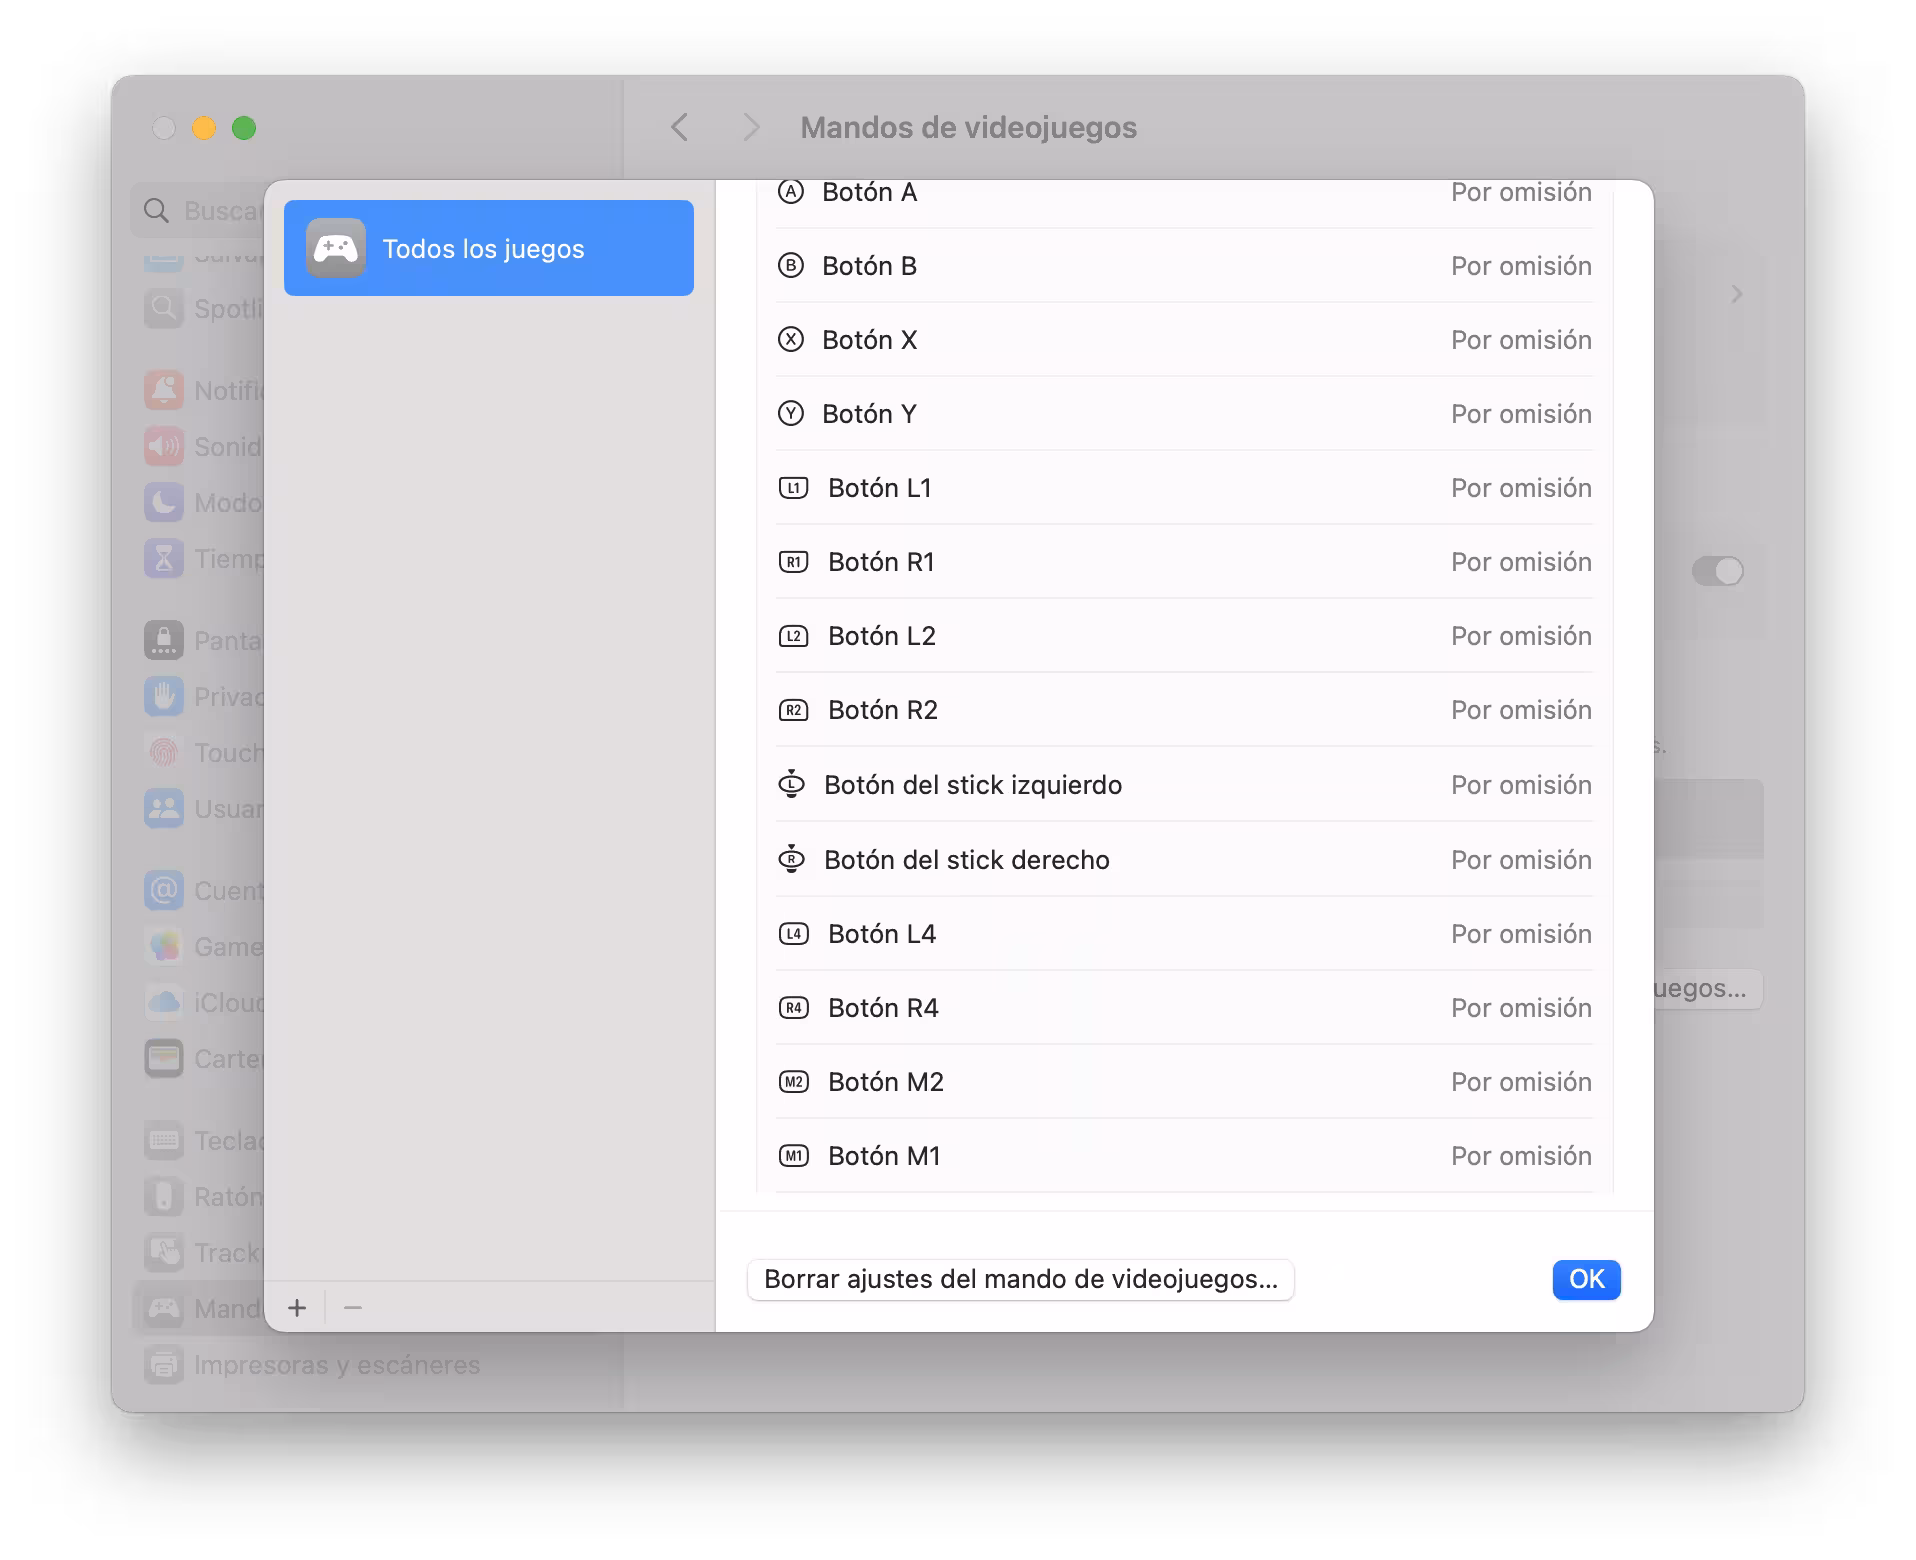Viewport: 1916px width, 1560px height.
Task: Click the circled Y icon for Botón Y
Action: coord(791,414)
